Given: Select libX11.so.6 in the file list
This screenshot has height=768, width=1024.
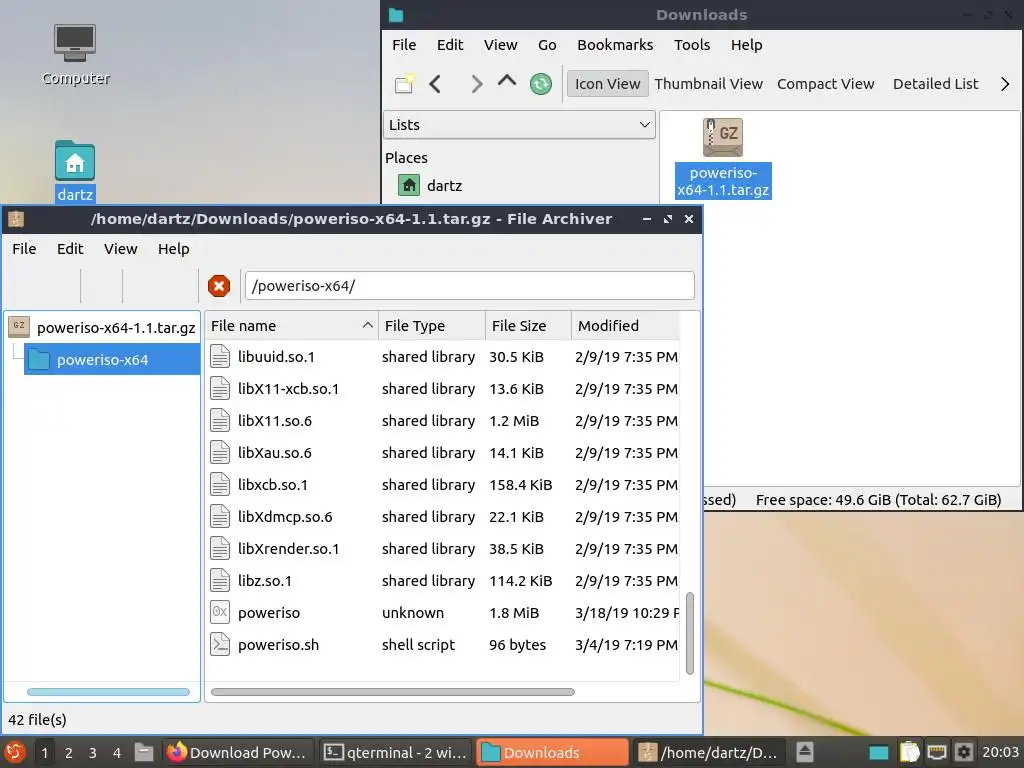Looking at the screenshot, I should pyautogui.click(x=443, y=421).
